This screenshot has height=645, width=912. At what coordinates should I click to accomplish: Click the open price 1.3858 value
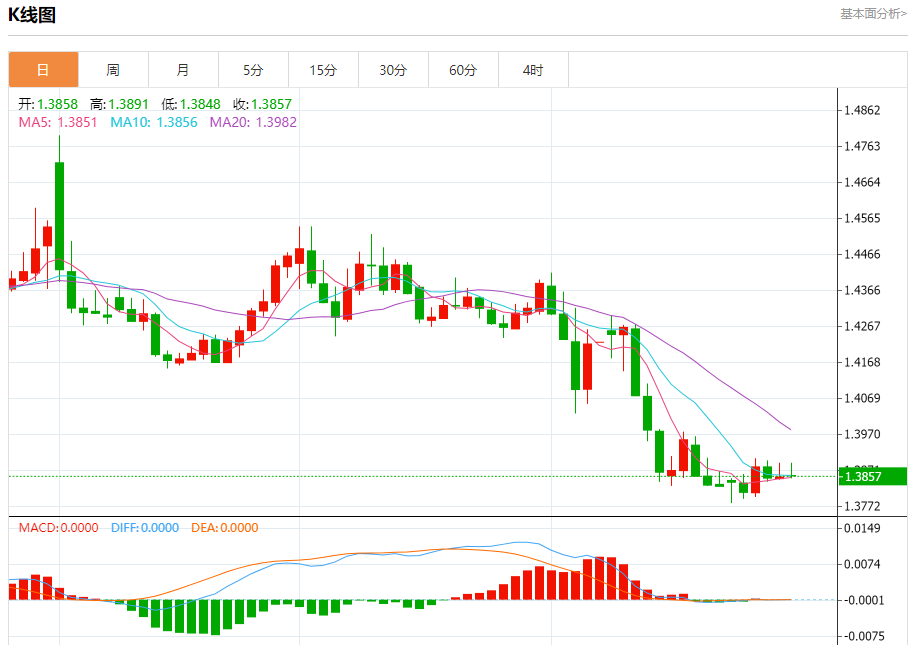(57, 104)
